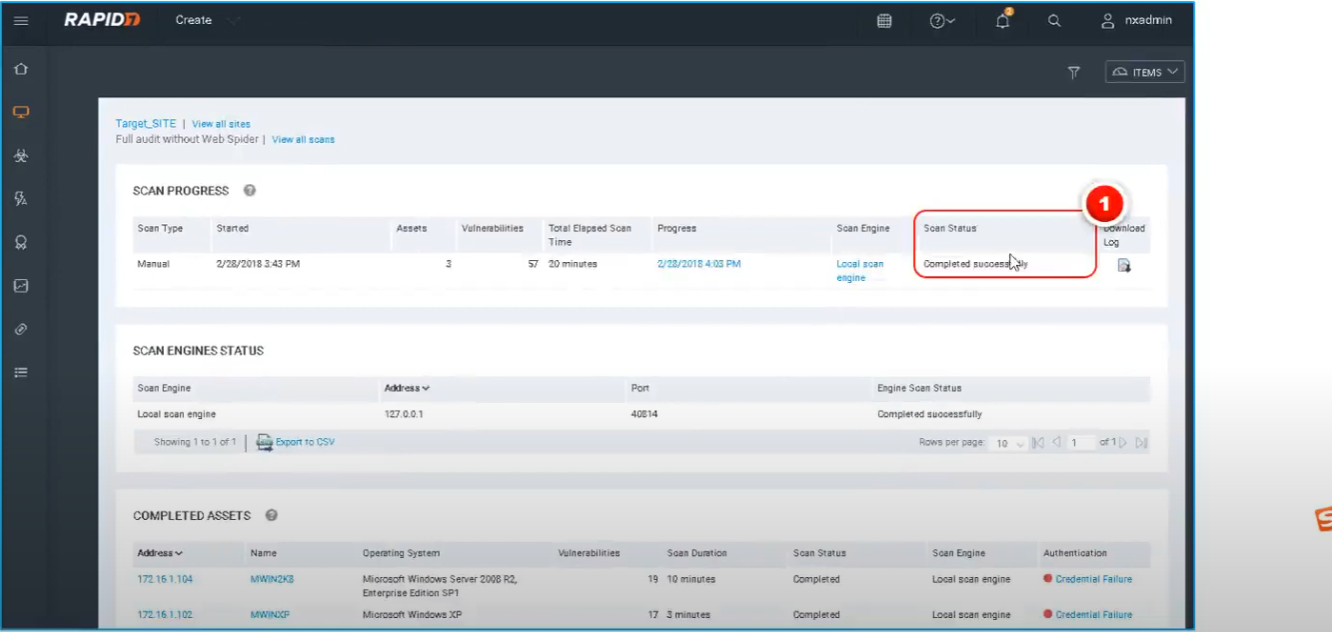The width and height of the screenshot is (1332, 632).
Task: Open Reports via sidebar ribbon badge icon
Action: coord(21,243)
